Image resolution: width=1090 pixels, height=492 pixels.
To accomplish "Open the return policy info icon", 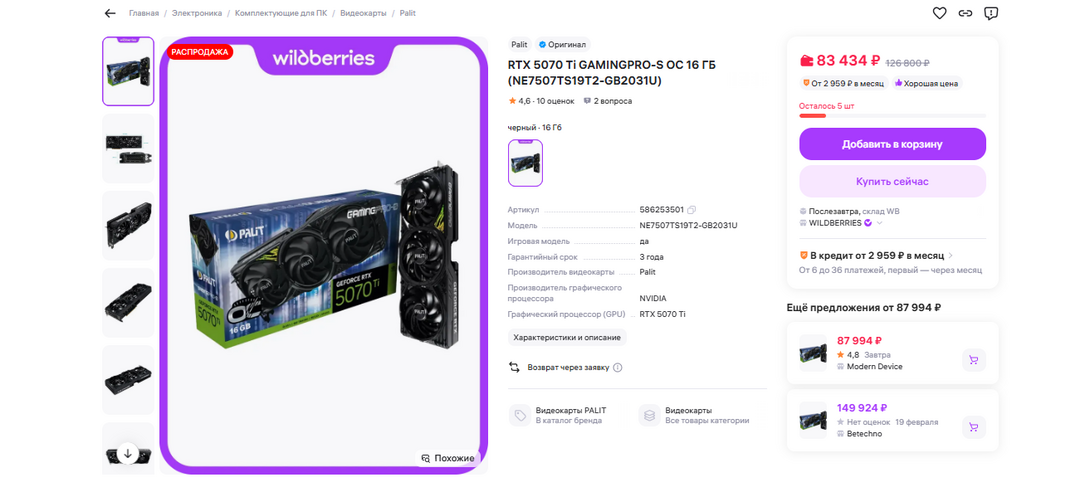I will tap(617, 368).
